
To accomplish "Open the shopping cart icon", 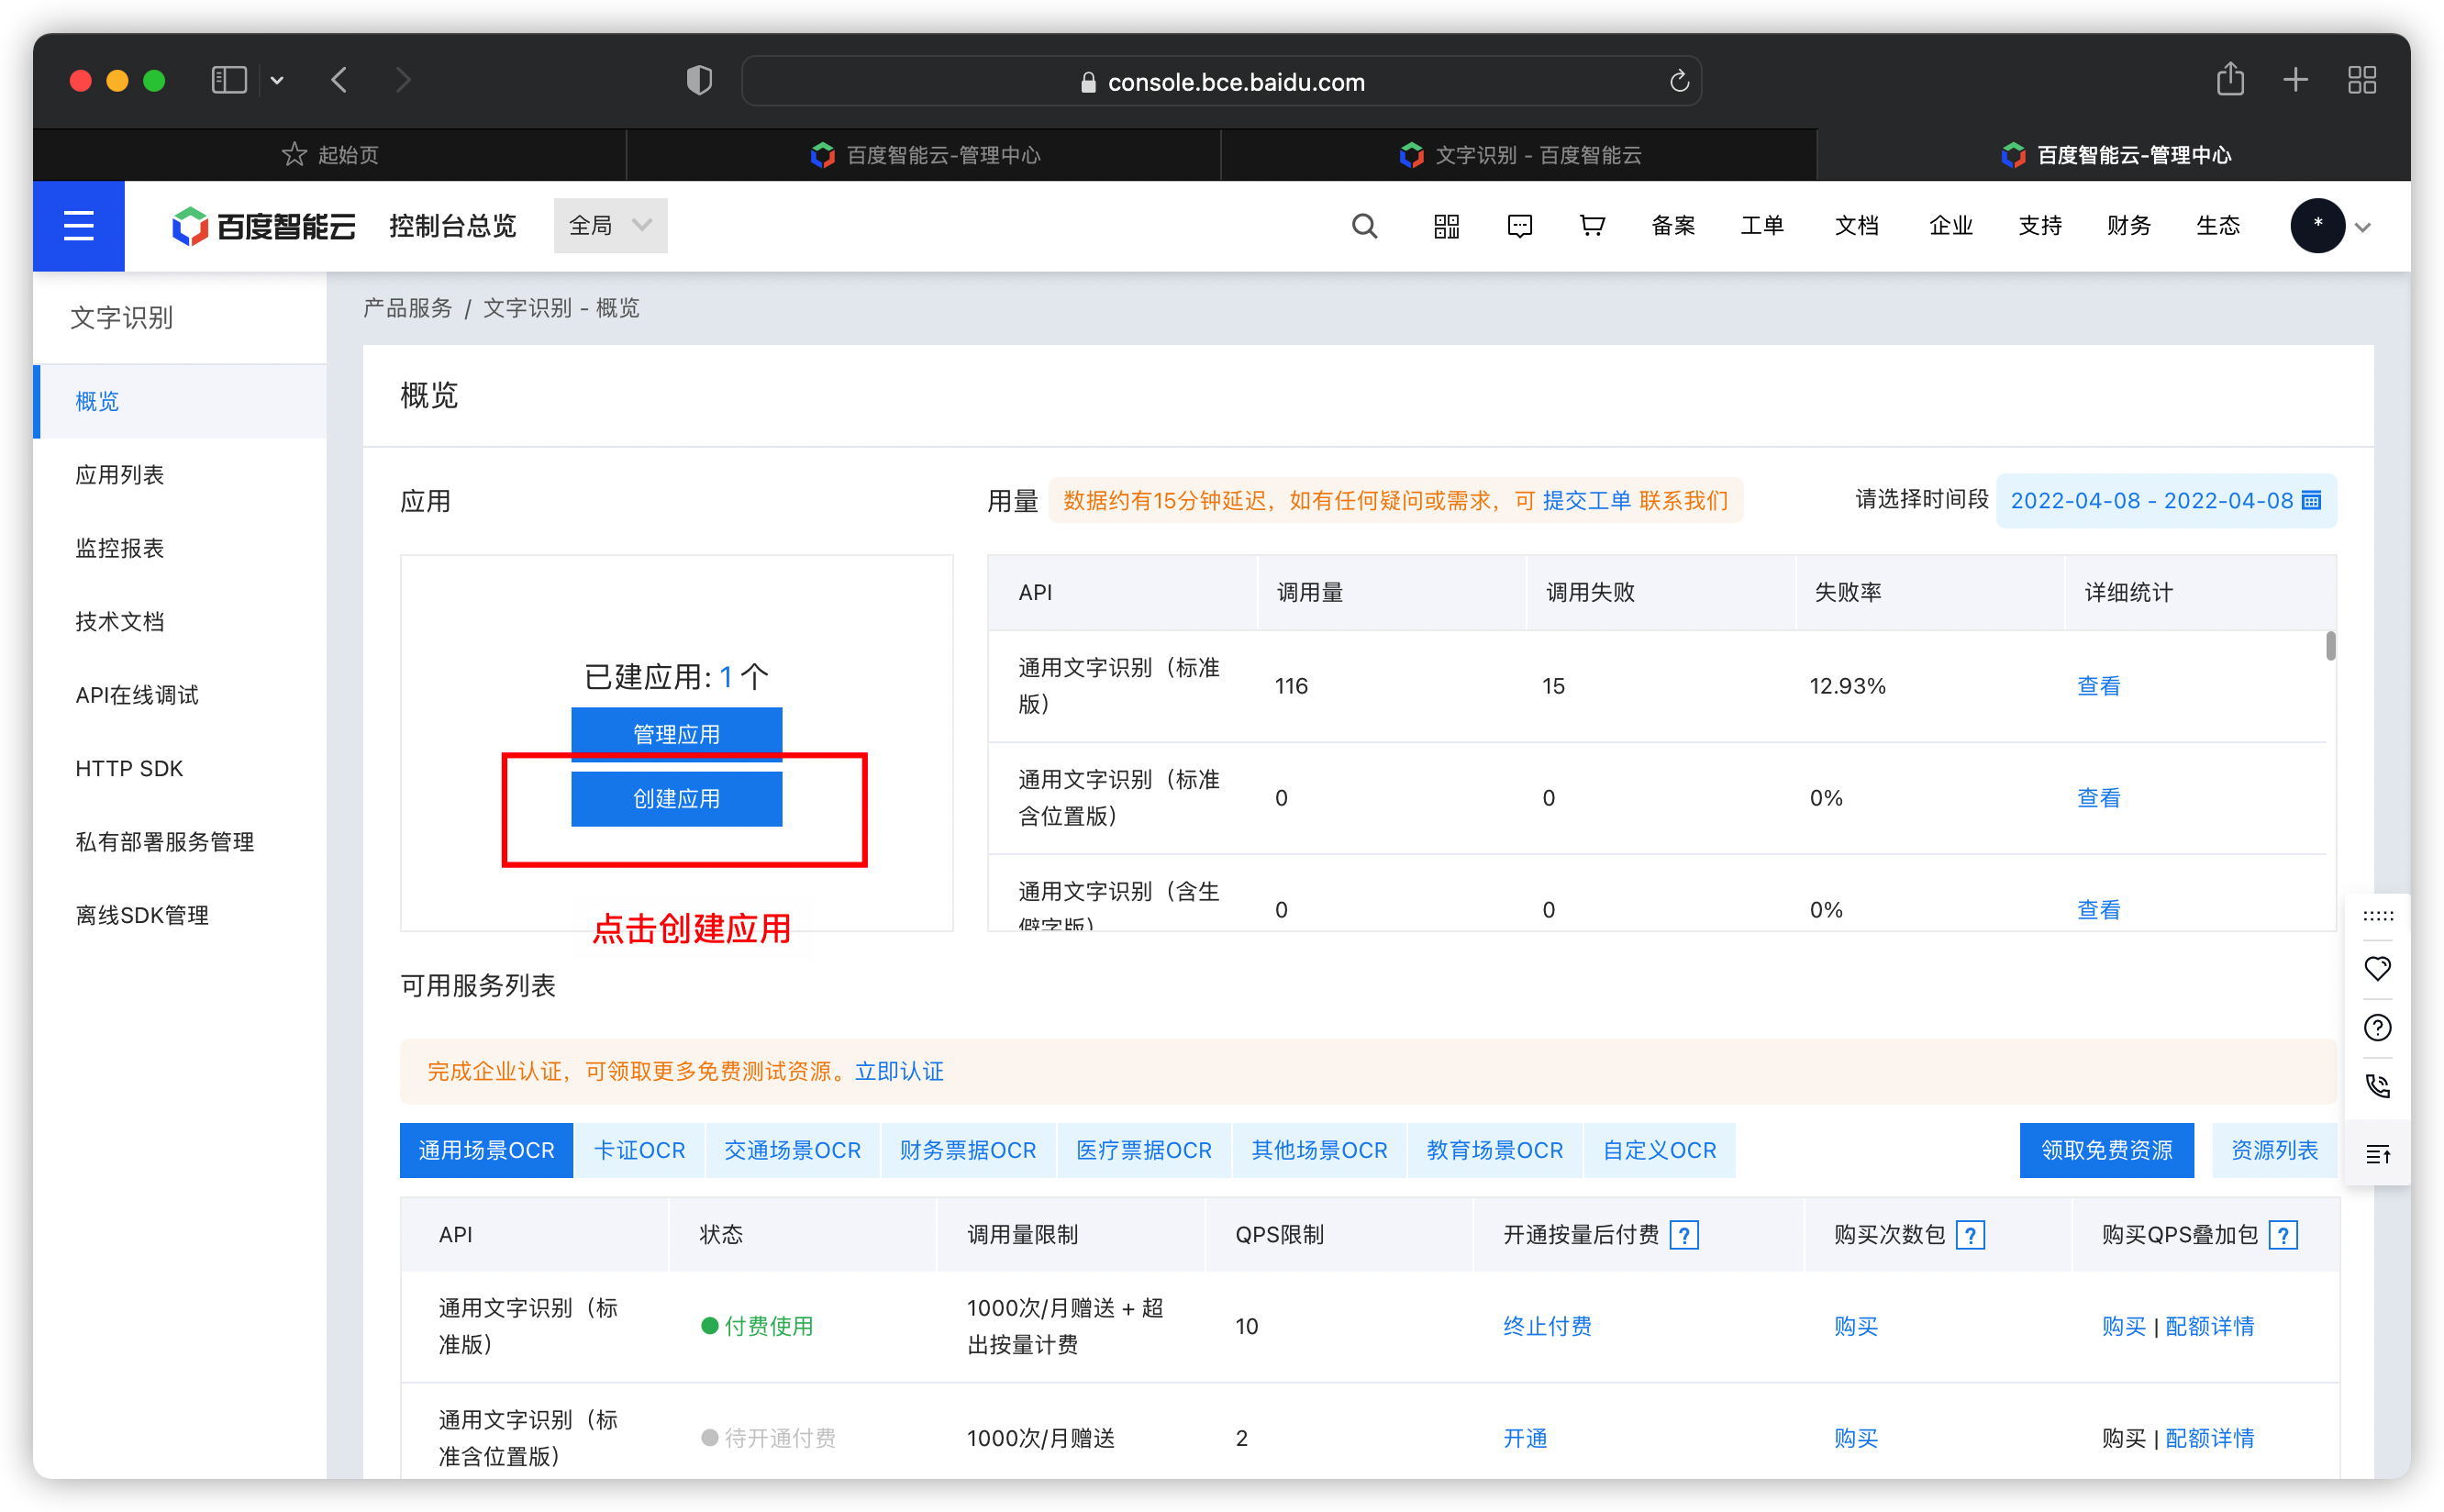I will [1592, 226].
